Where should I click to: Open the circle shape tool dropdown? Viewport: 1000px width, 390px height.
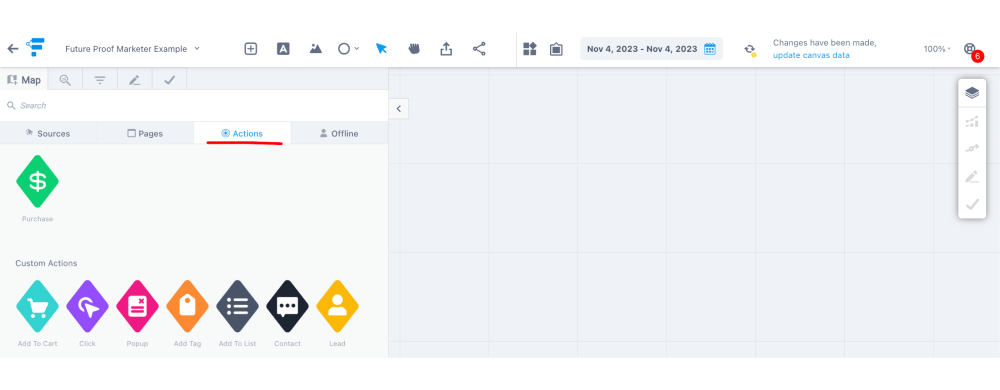(x=348, y=48)
